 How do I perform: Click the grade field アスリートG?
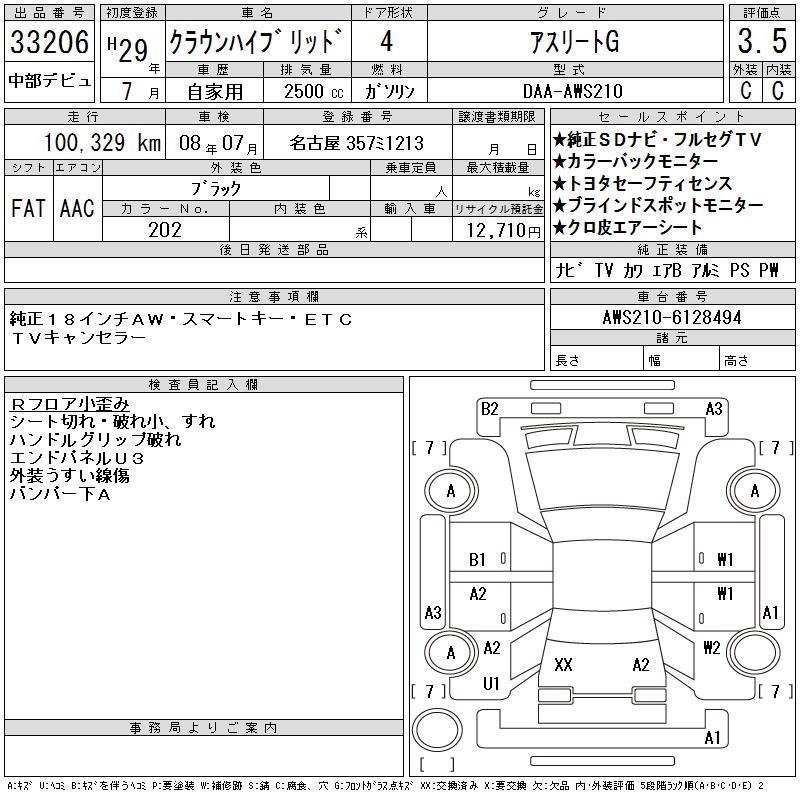[x=574, y=42]
